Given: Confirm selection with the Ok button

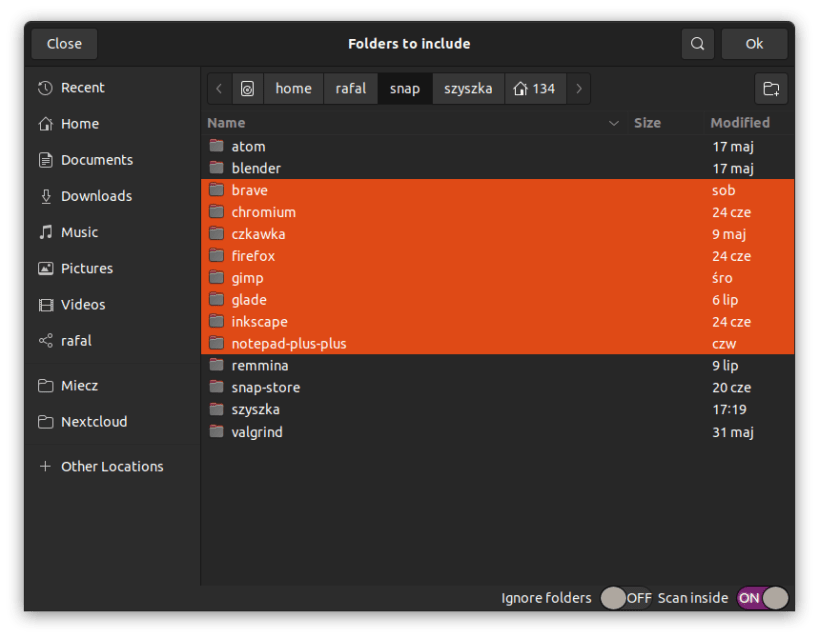Looking at the screenshot, I should pyautogui.click(x=754, y=43).
